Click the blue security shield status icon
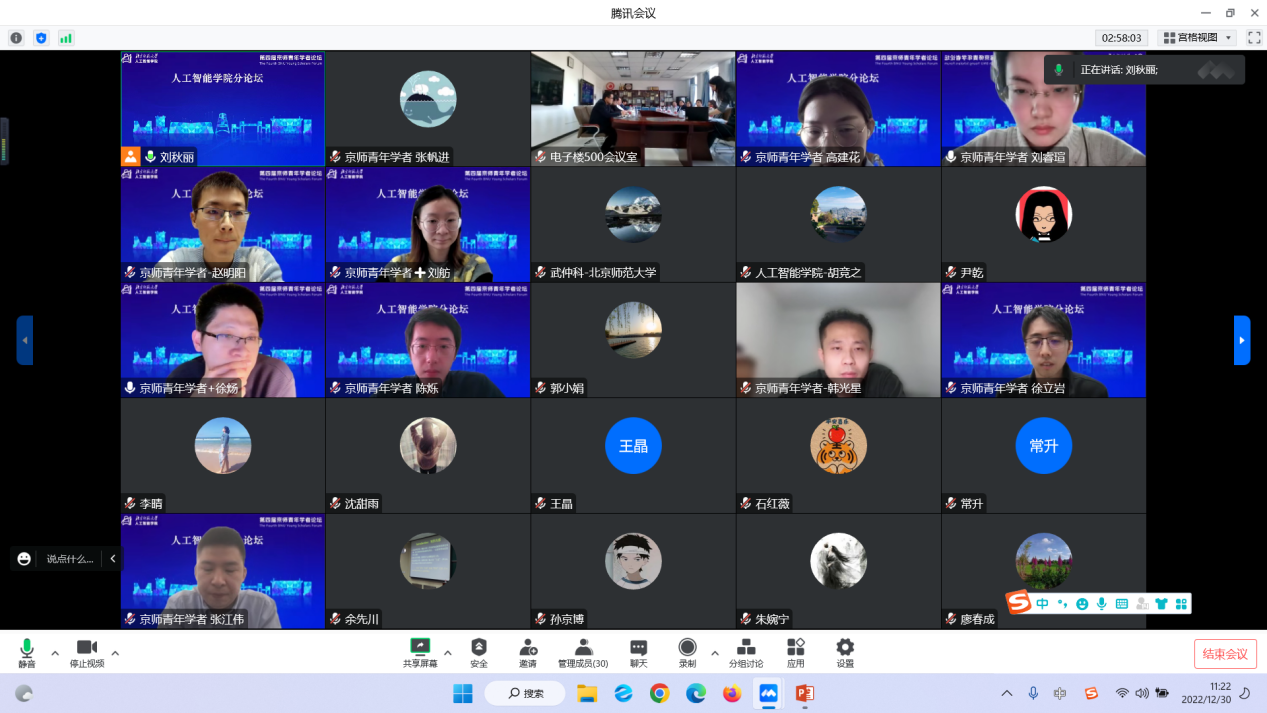Viewport: 1267px width, 713px height. point(41,38)
